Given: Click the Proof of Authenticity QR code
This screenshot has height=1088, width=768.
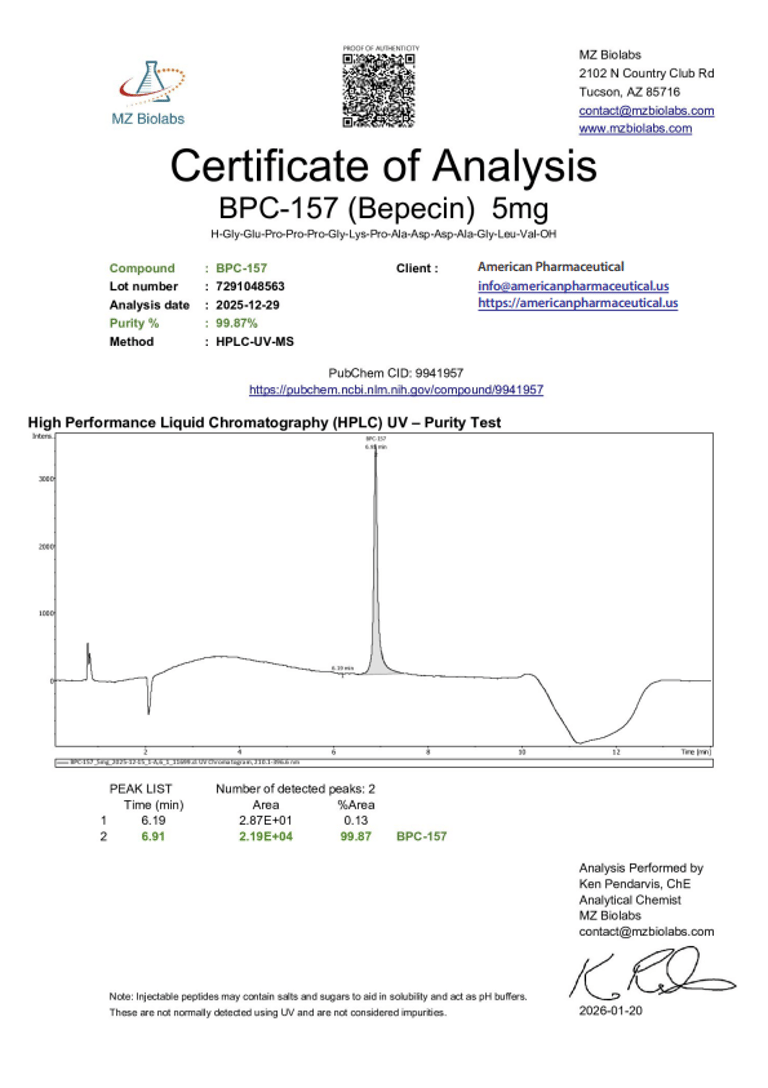Looking at the screenshot, I should click(378, 90).
